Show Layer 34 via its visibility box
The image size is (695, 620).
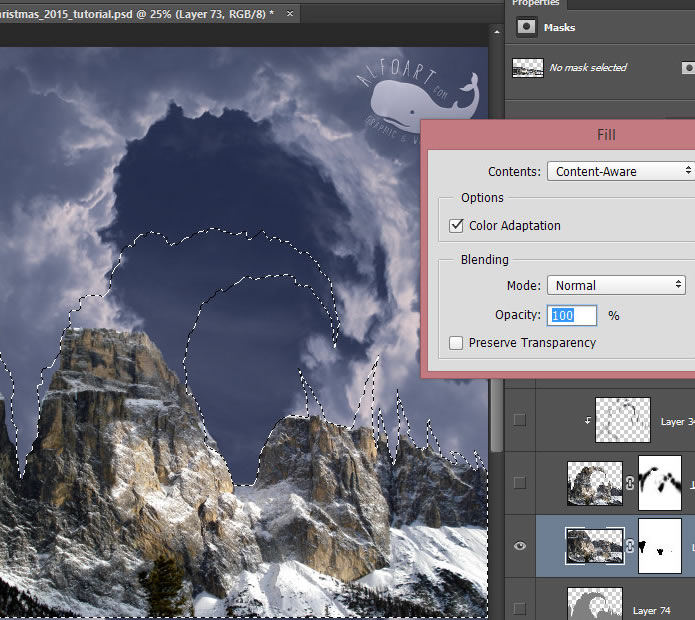519,420
